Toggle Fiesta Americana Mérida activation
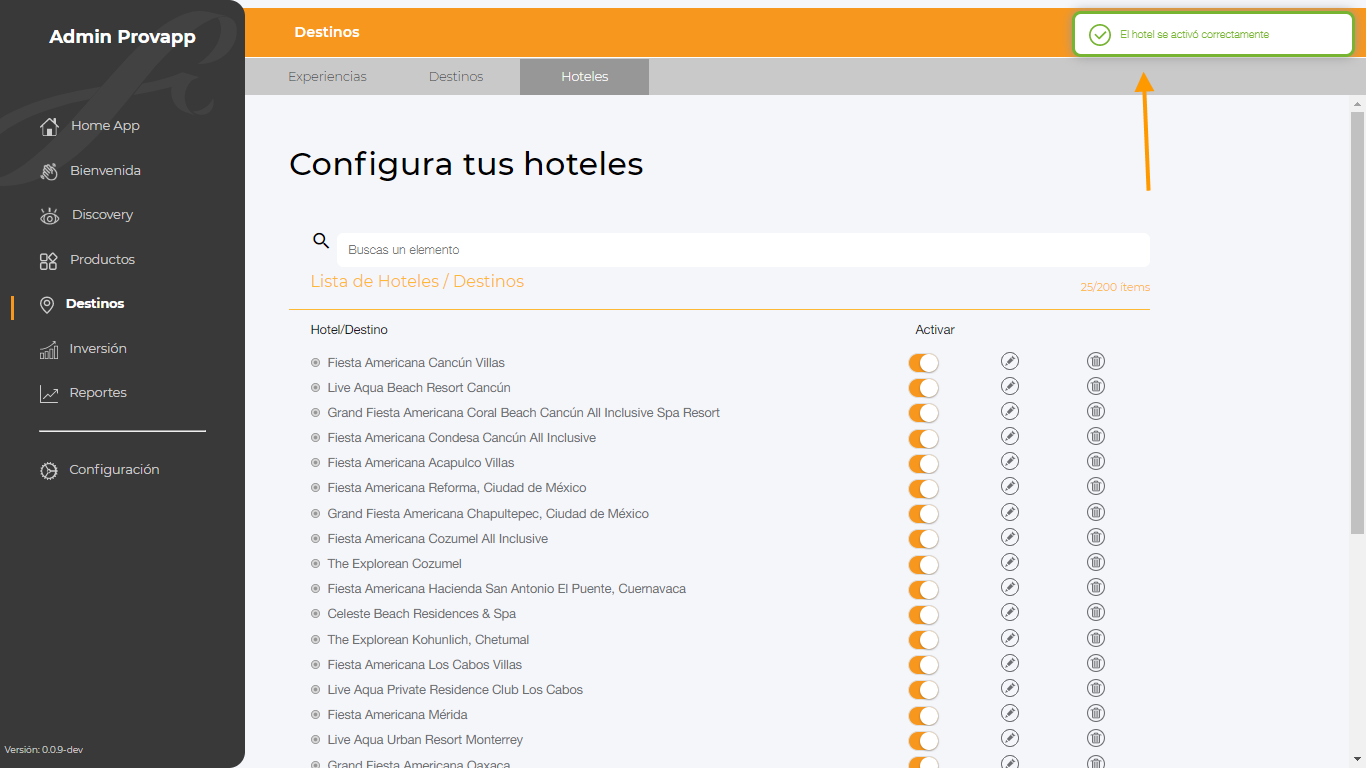1366x768 pixels. tap(923, 716)
